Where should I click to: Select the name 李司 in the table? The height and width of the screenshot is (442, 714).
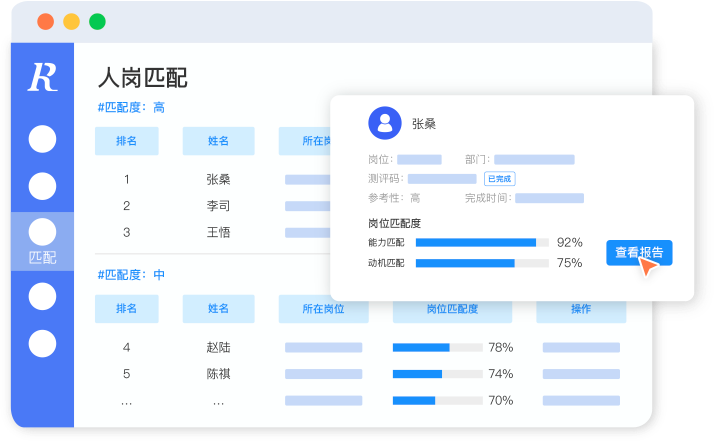coord(218,206)
